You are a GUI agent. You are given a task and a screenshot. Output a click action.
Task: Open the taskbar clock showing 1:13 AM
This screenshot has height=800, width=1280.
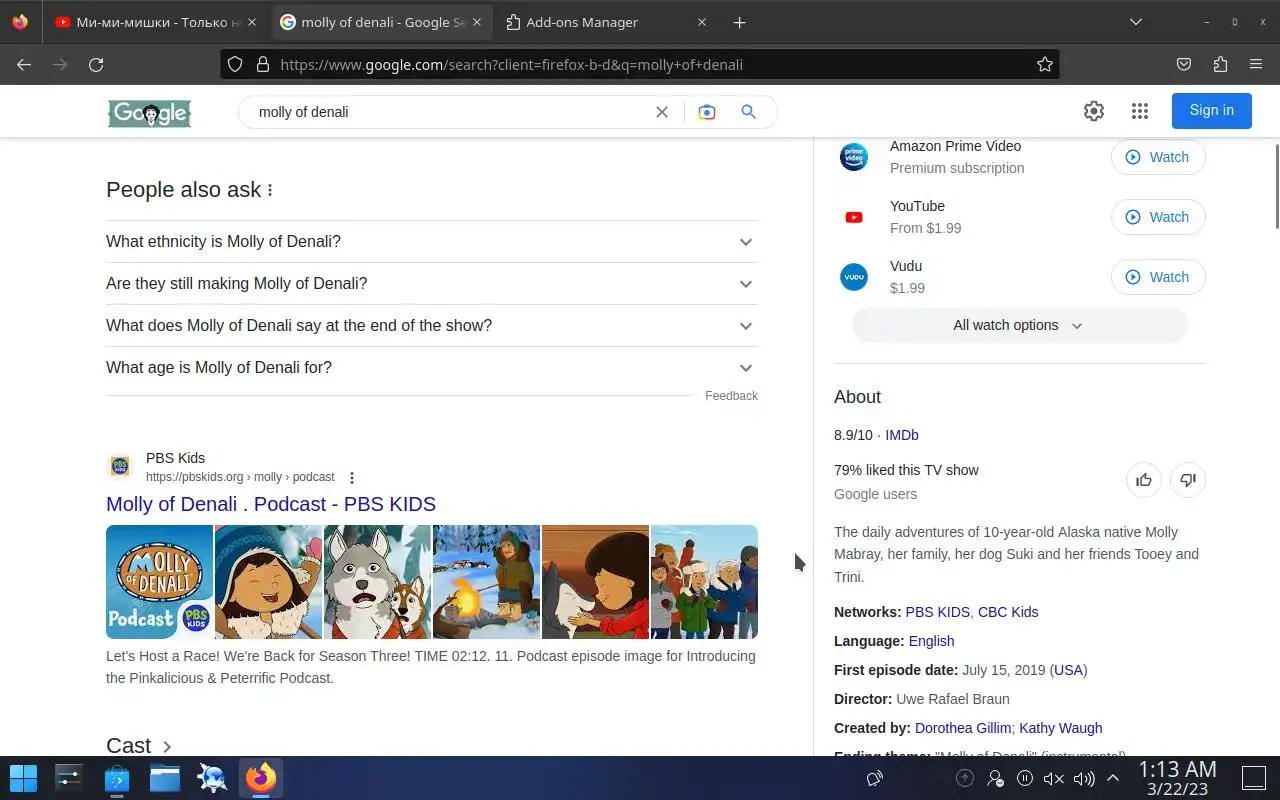[1178, 778]
